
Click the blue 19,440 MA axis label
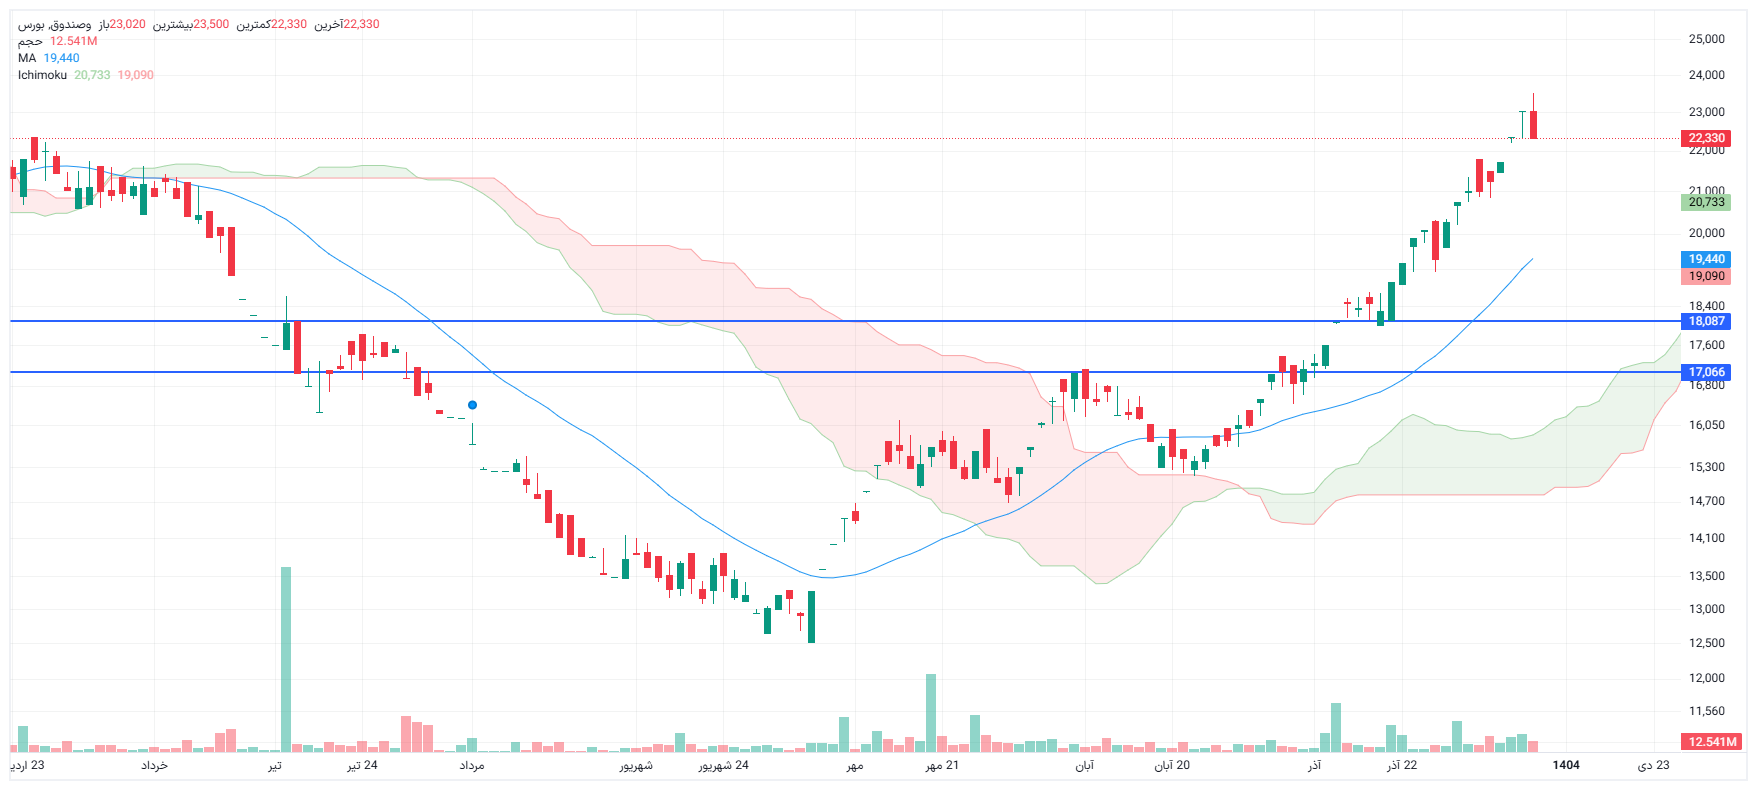1706,259
